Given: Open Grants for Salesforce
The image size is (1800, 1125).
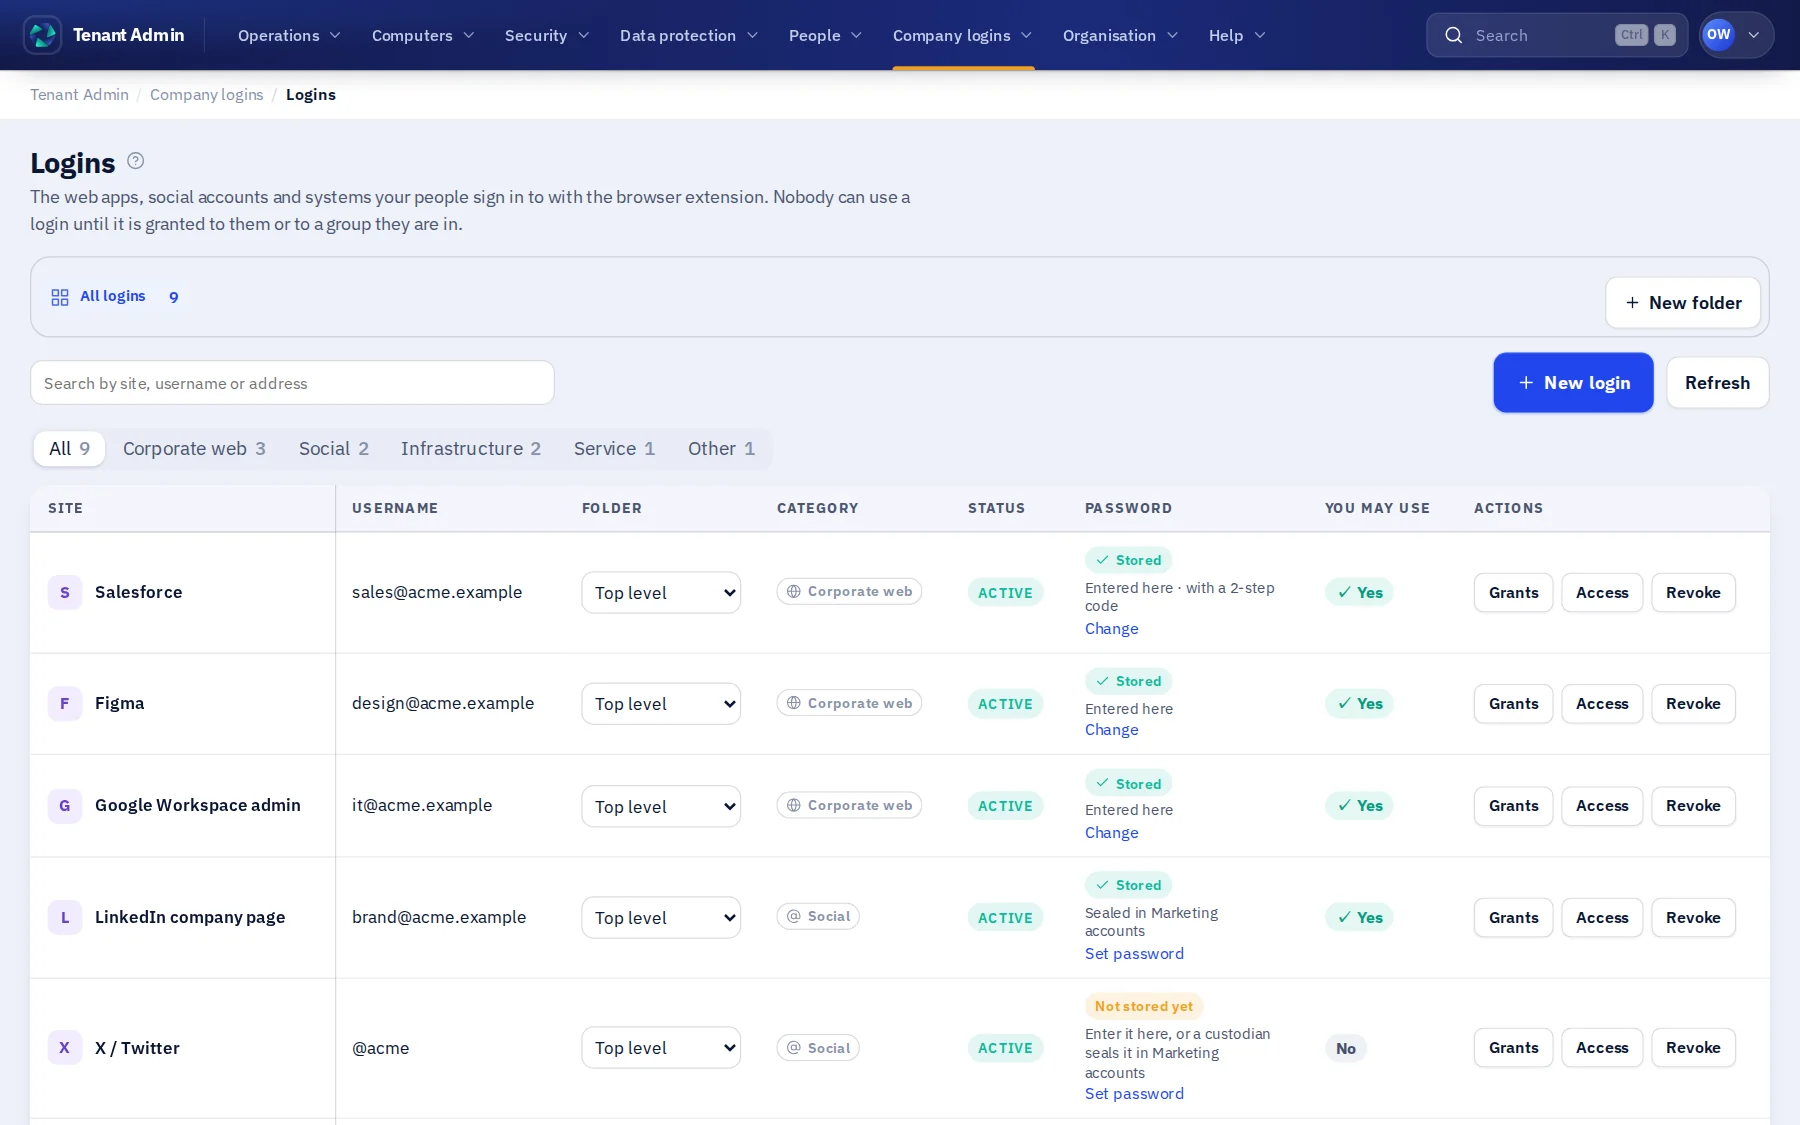Looking at the screenshot, I should tap(1513, 592).
